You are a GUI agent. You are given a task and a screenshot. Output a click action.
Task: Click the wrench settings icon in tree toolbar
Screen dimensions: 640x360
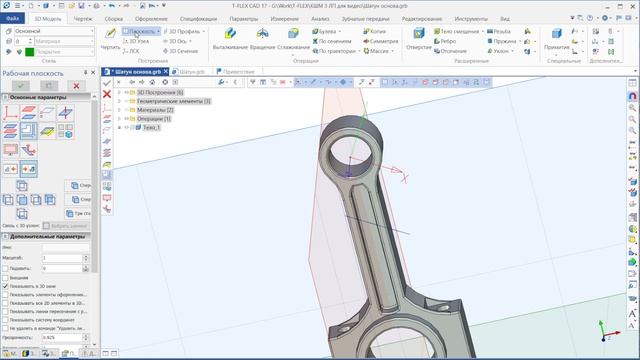(x=221, y=82)
